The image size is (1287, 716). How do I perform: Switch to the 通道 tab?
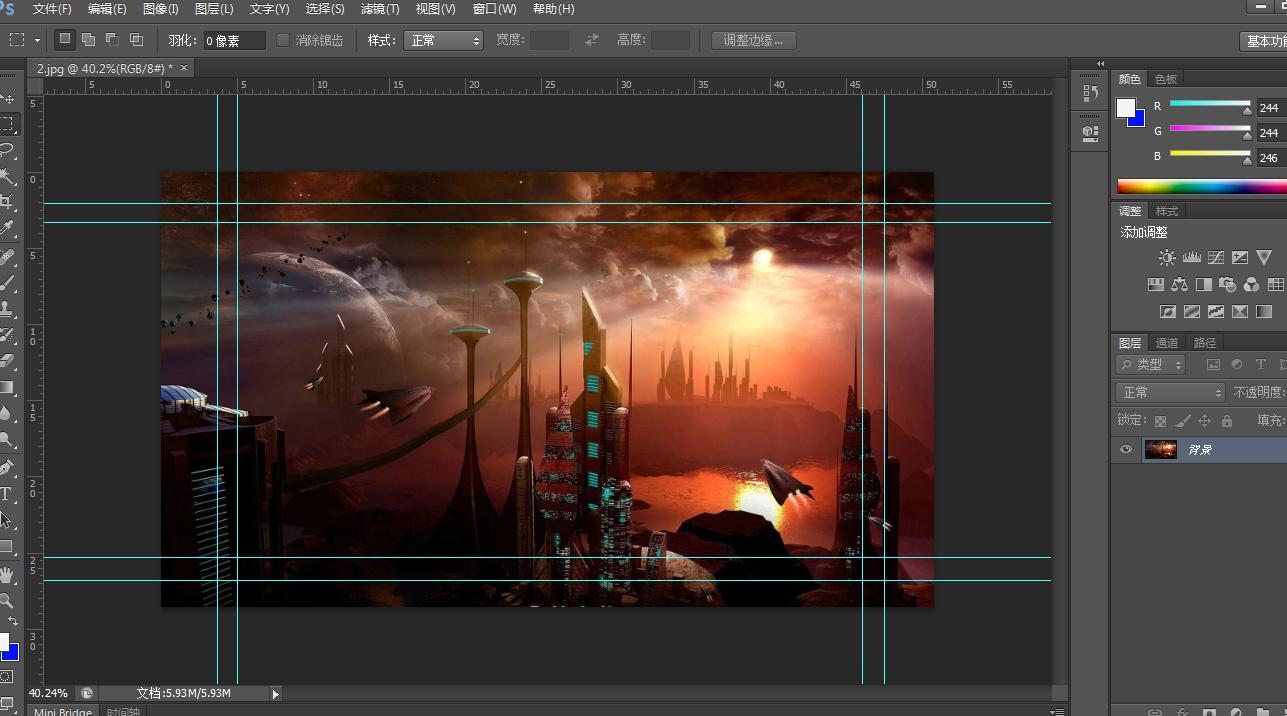coord(1166,343)
